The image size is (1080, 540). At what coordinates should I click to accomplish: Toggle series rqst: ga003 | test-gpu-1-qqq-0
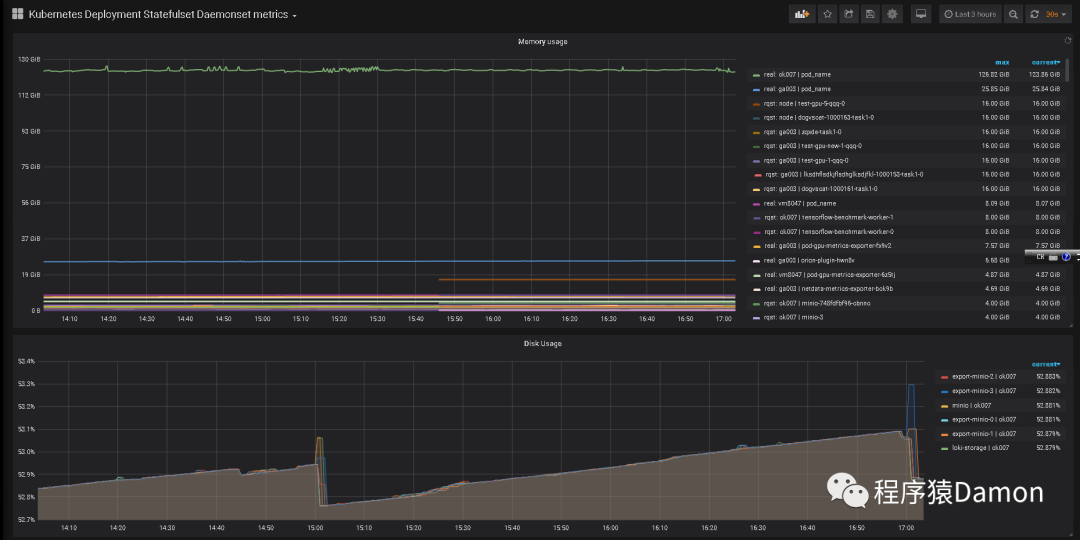pos(806,160)
